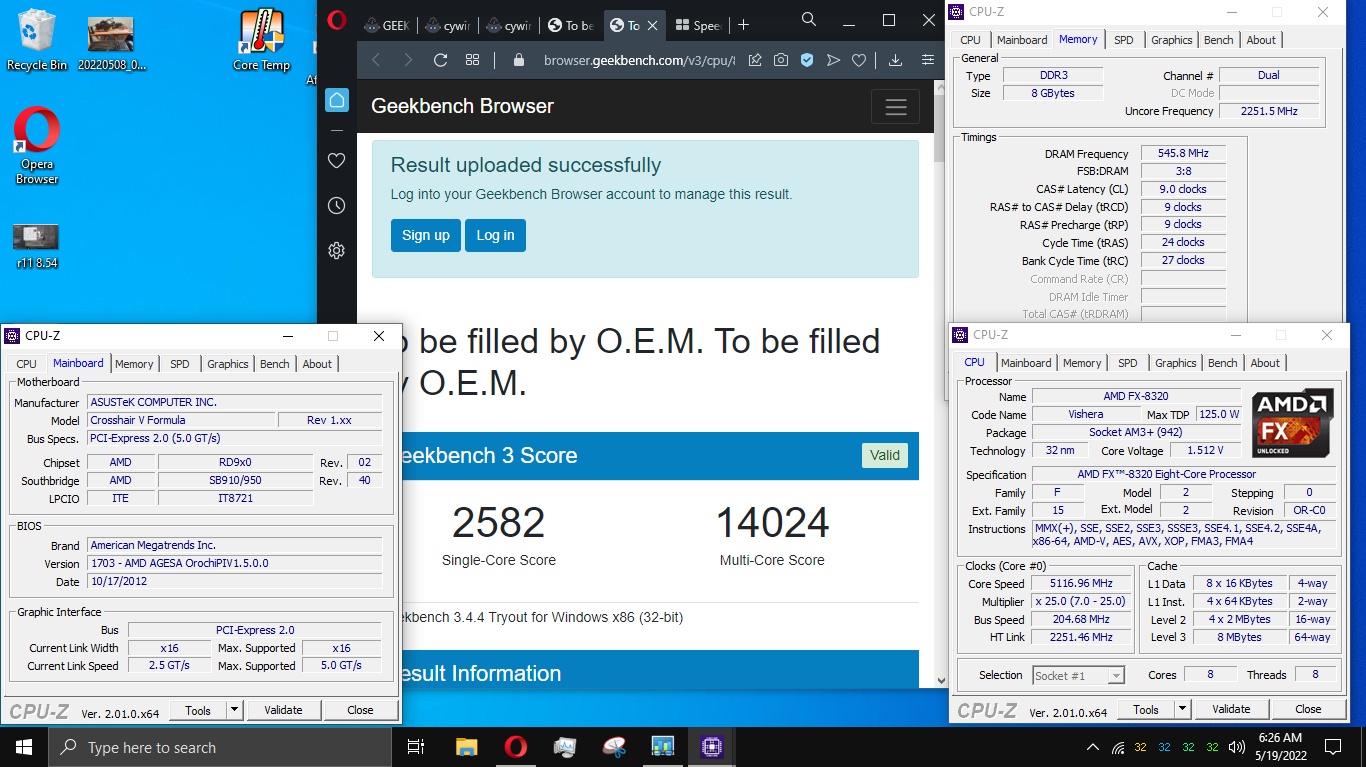Image resolution: width=1366 pixels, height=767 pixels.
Task: Select the Core Temp desktop shortcut
Action: [261, 40]
